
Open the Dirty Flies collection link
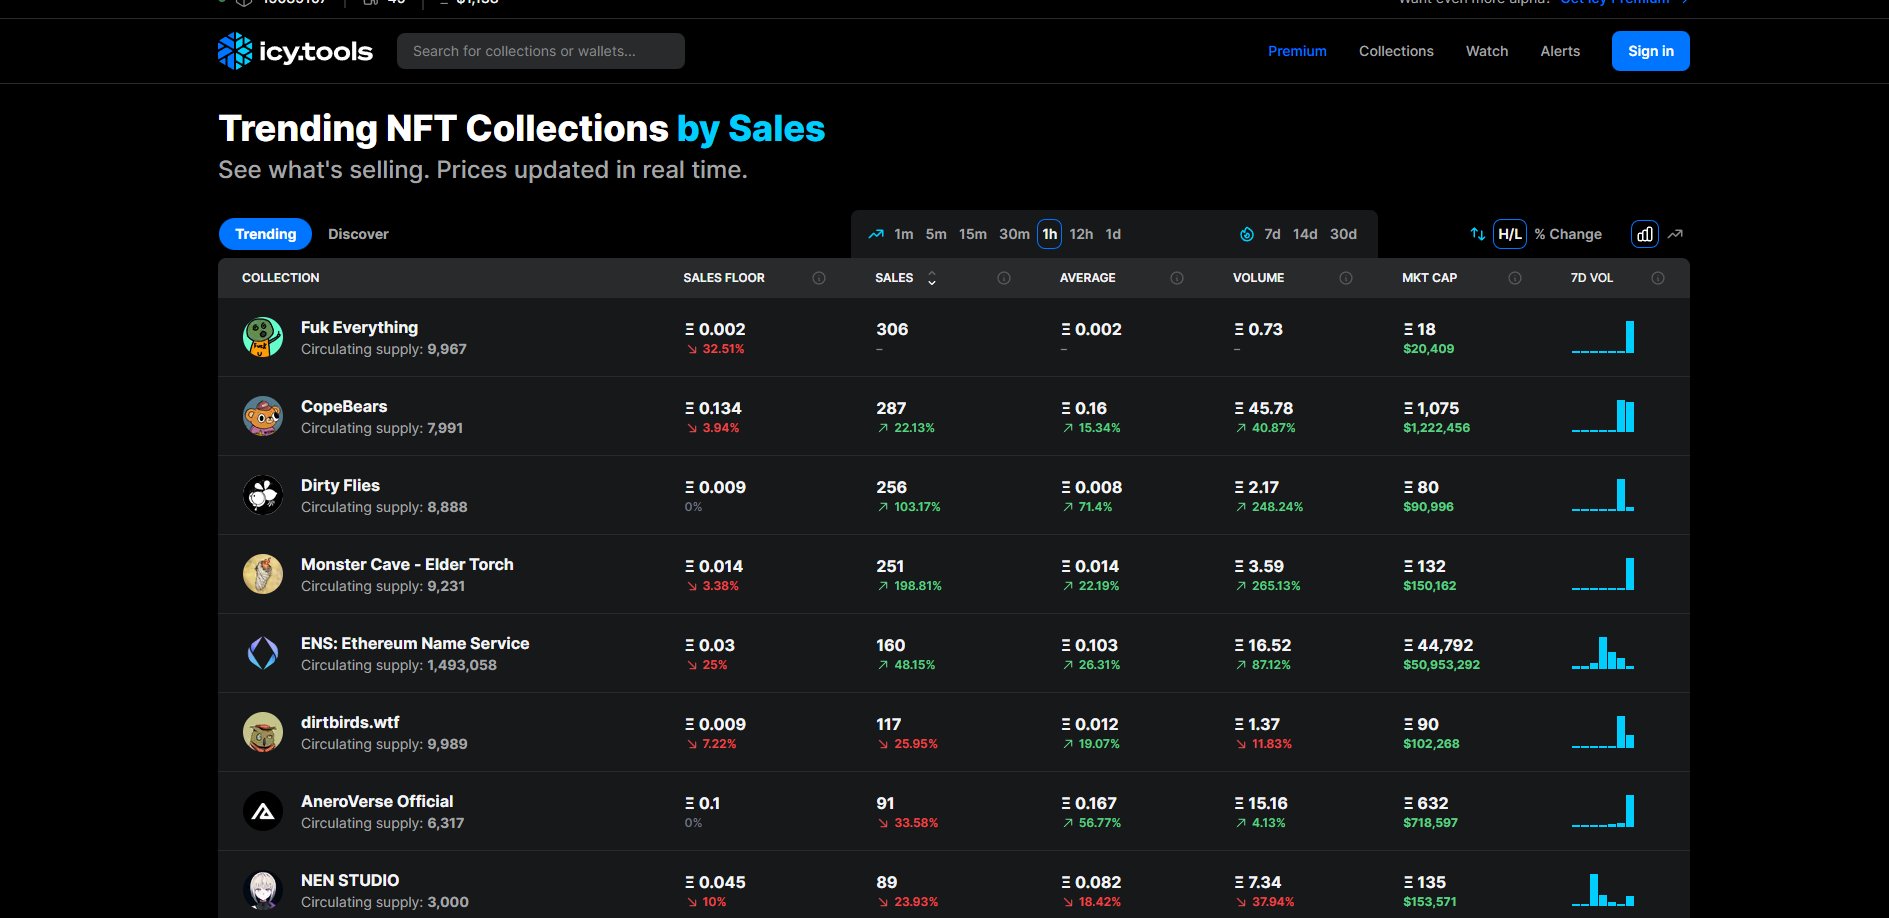[340, 485]
